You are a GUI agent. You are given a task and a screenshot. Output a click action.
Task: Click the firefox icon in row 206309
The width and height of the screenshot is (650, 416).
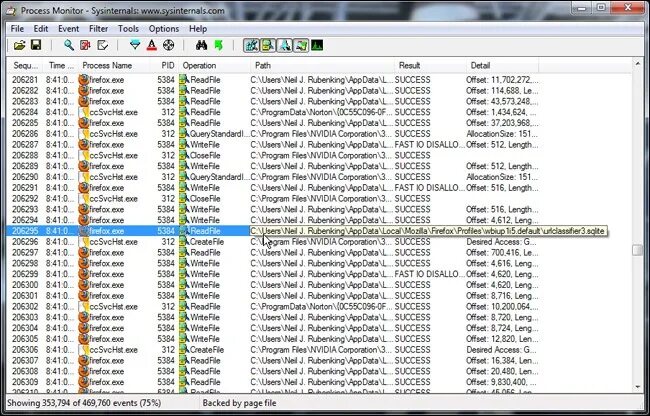[84, 382]
